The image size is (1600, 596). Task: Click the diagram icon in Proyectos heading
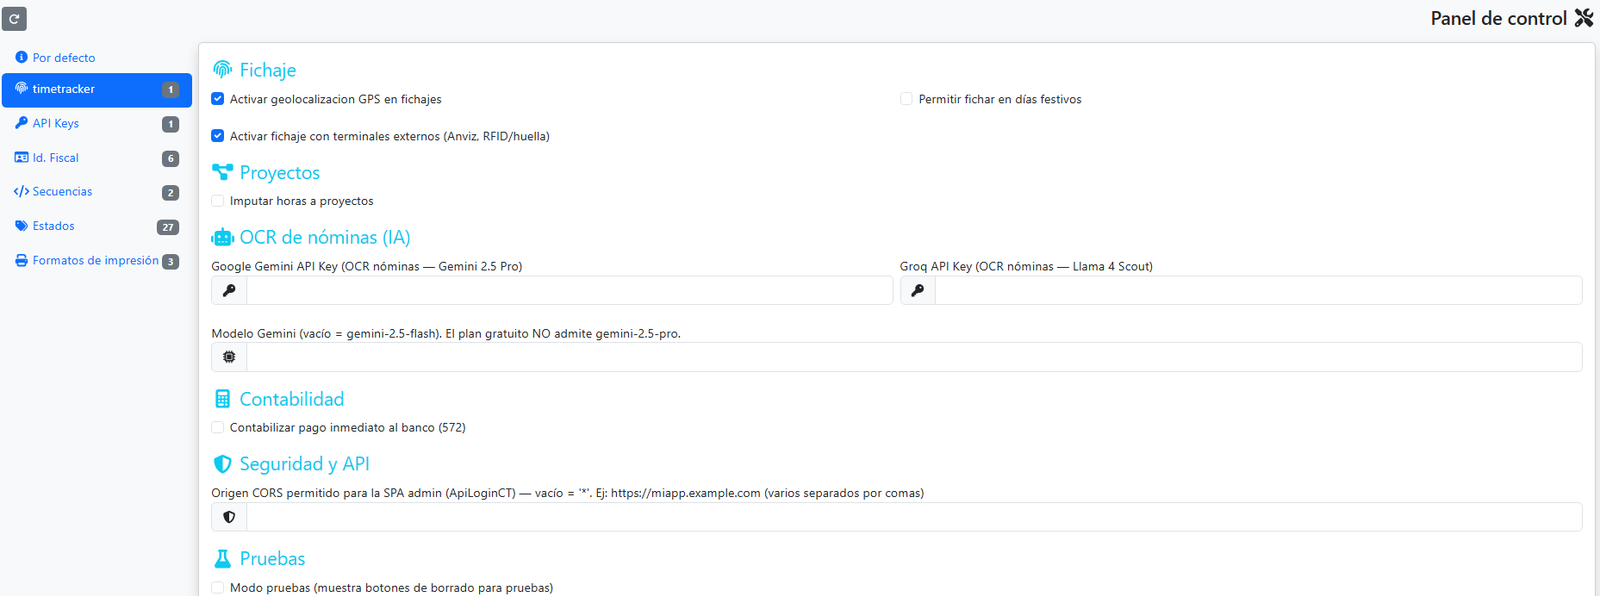(x=222, y=172)
